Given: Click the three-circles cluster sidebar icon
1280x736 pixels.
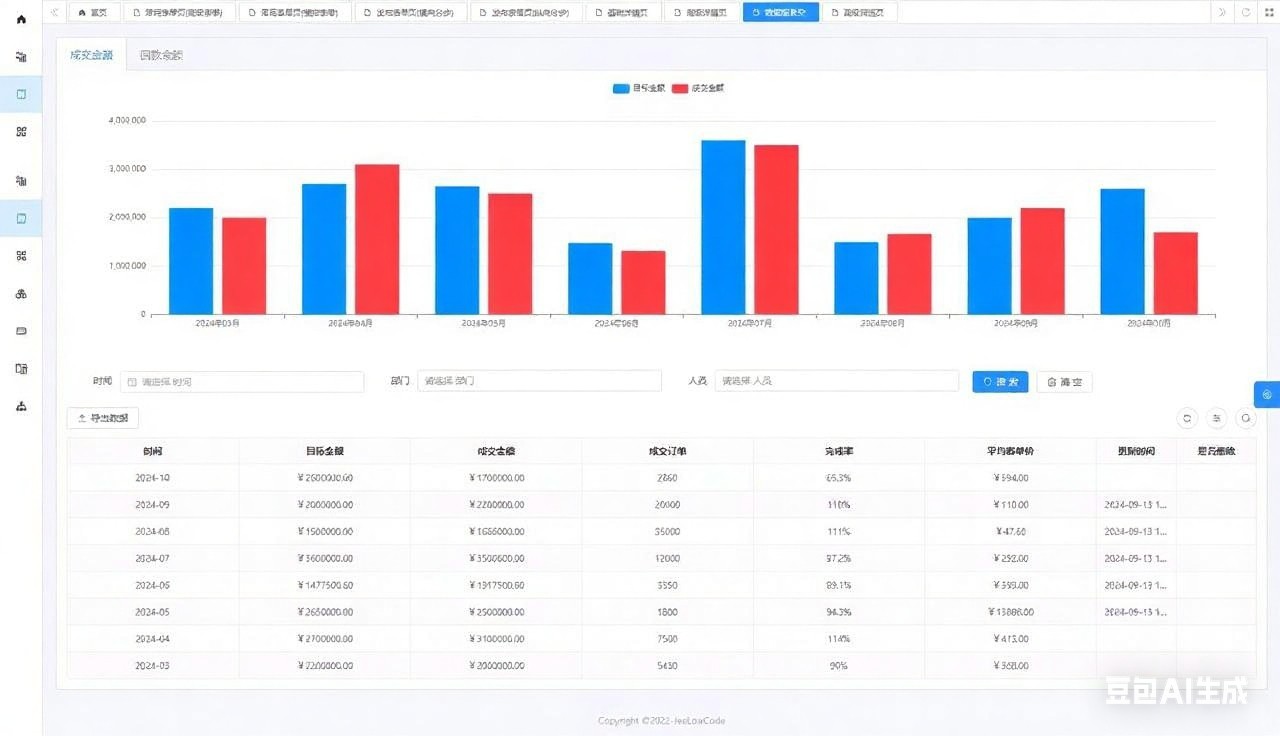Looking at the screenshot, I should click(x=21, y=294).
